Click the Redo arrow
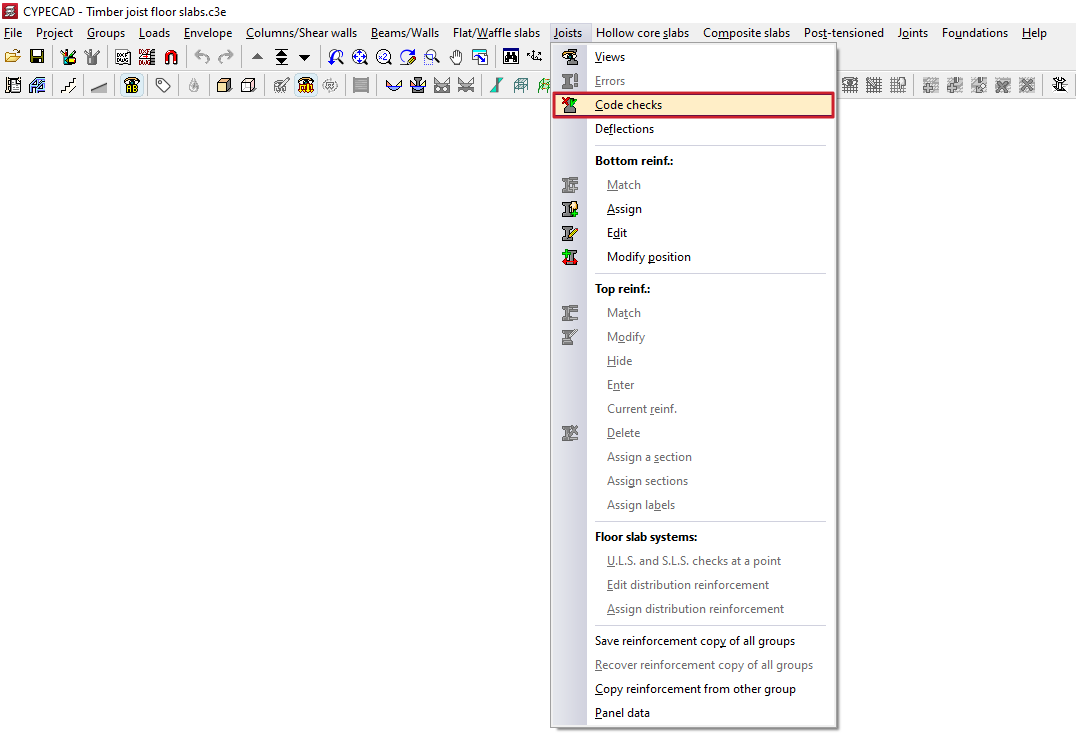The image size is (1076, 754). pos(226,57)
